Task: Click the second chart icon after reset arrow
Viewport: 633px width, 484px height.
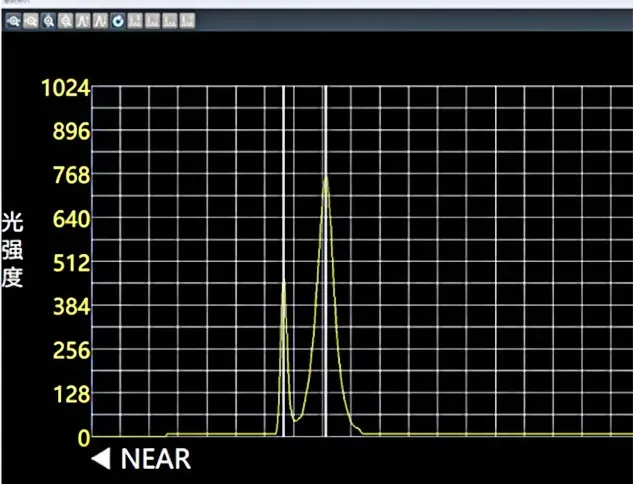Action: pos(153,21)
